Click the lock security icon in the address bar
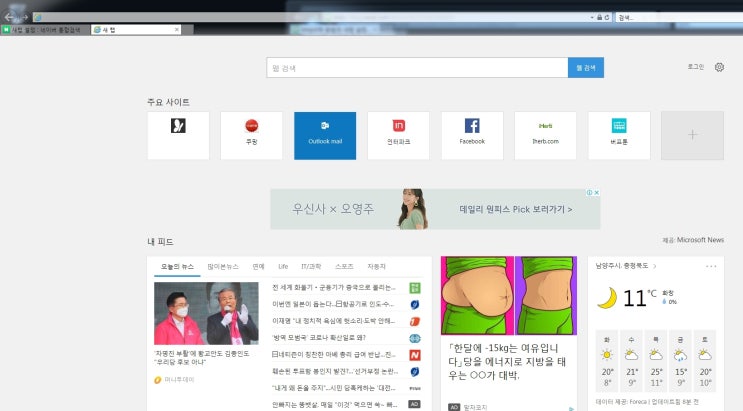This screenshot has width=743, height=411. [599, 17]
